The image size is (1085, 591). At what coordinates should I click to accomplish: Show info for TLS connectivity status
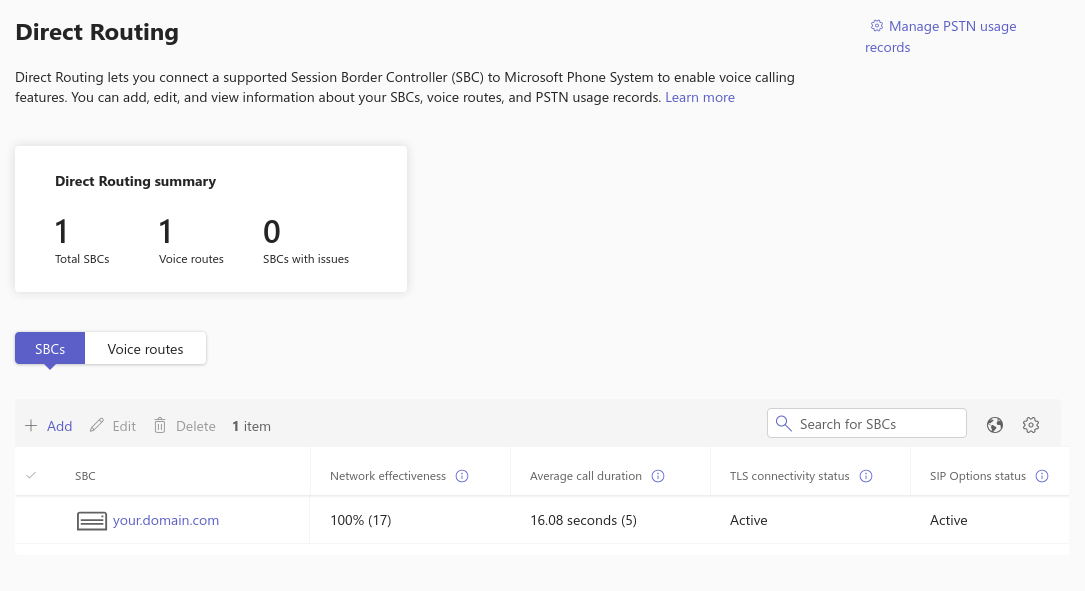[x=866, y=476]
